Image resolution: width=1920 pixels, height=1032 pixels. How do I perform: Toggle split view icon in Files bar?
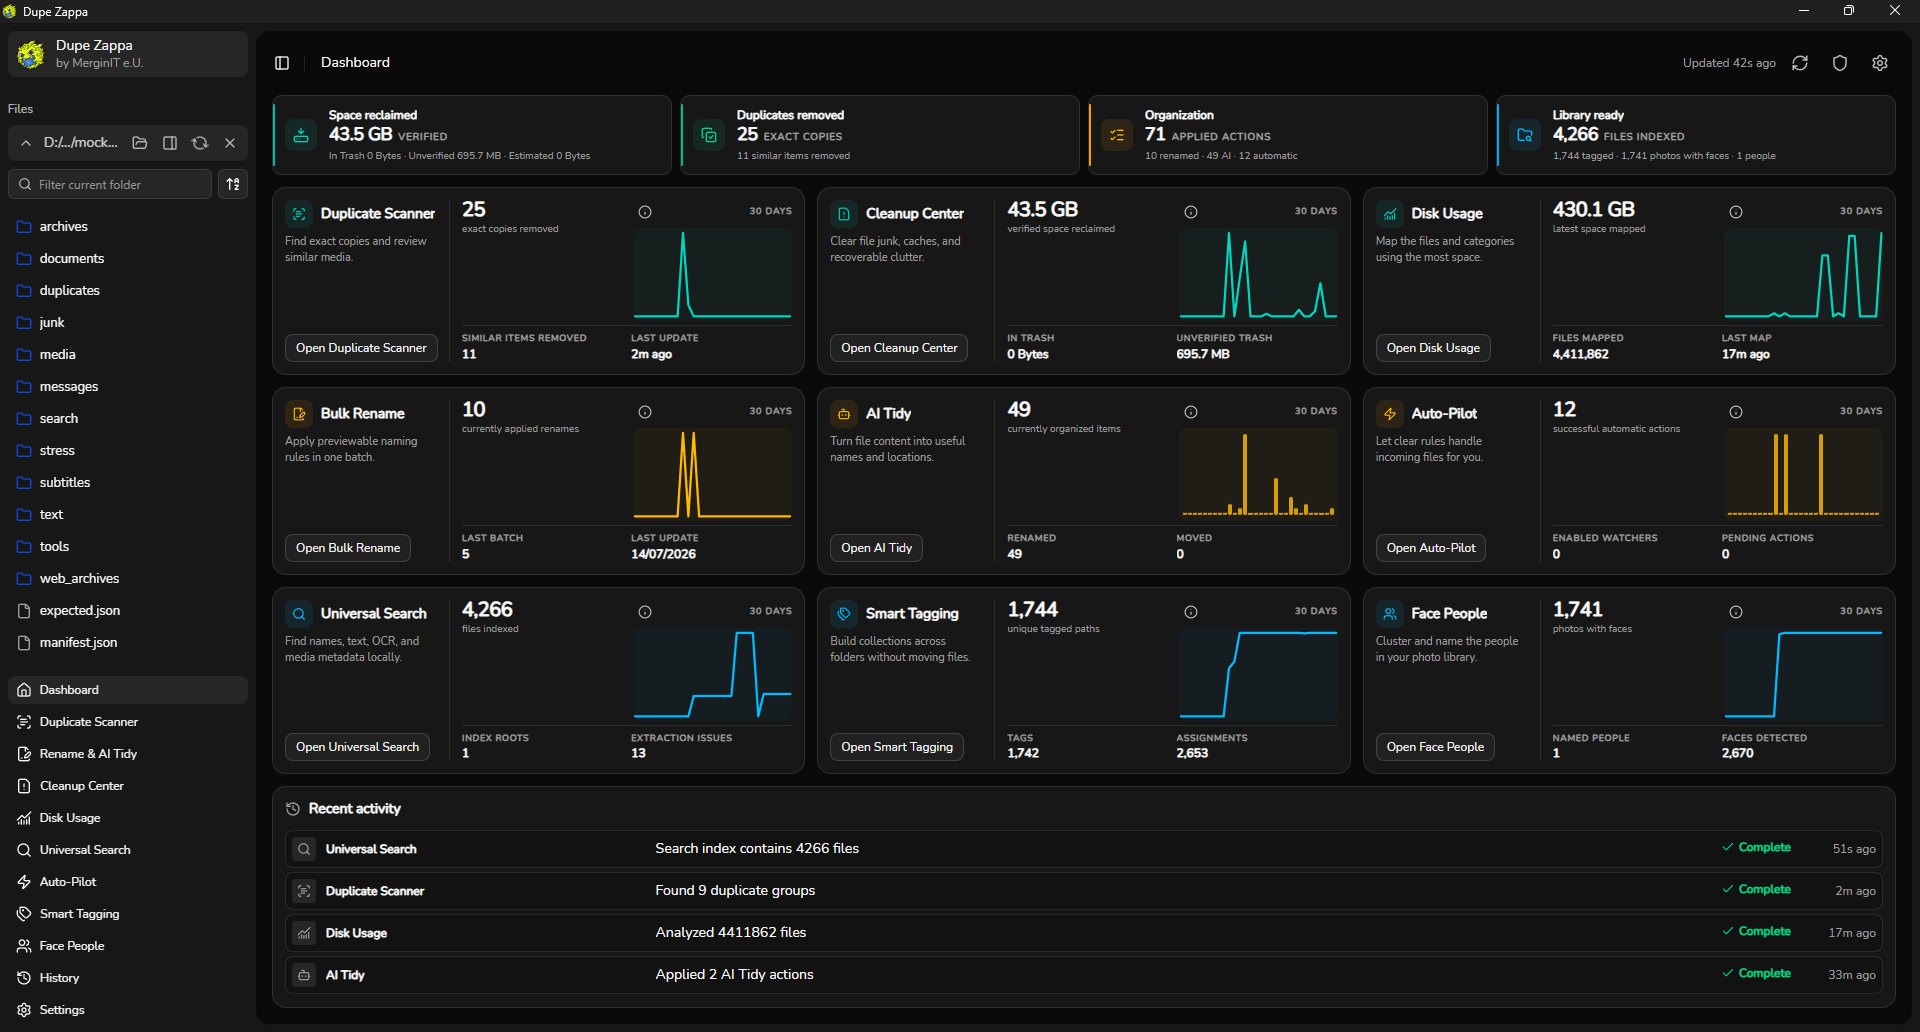[170, 143]
